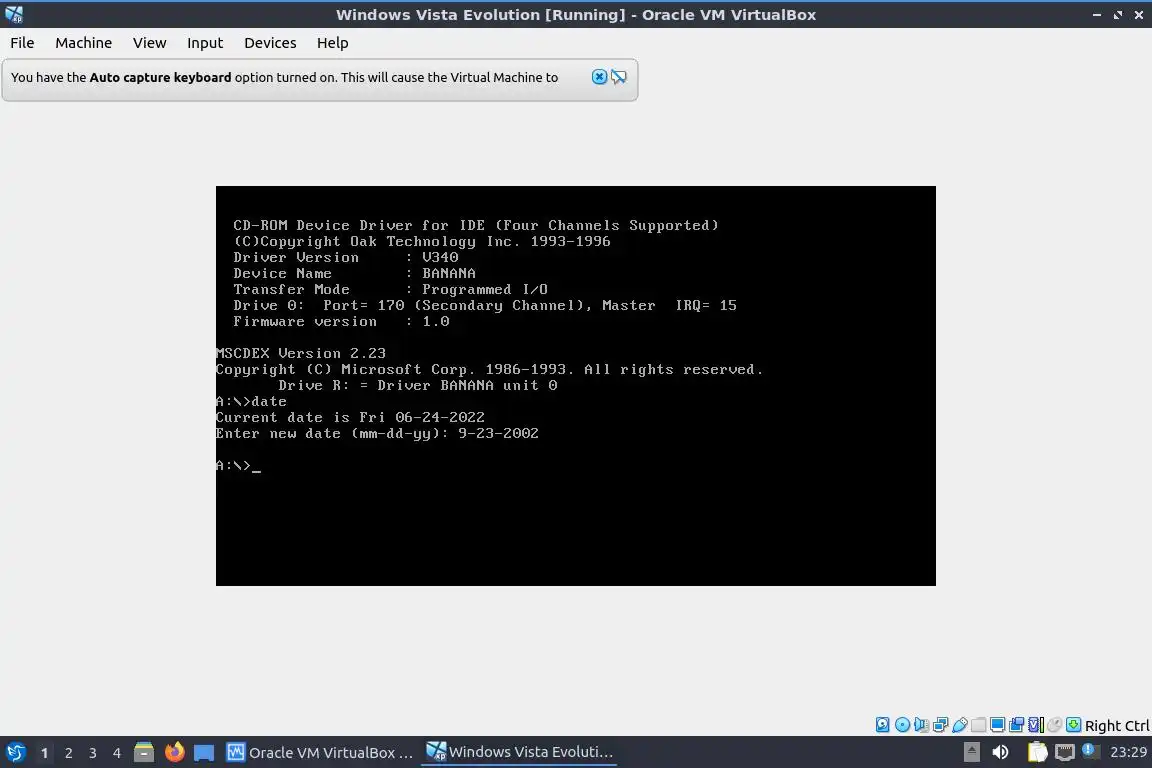Screen dimensions: 1152x768
Task: Click the don't show again notification icon
Action: pyautogui.click(x=619, y=76)
